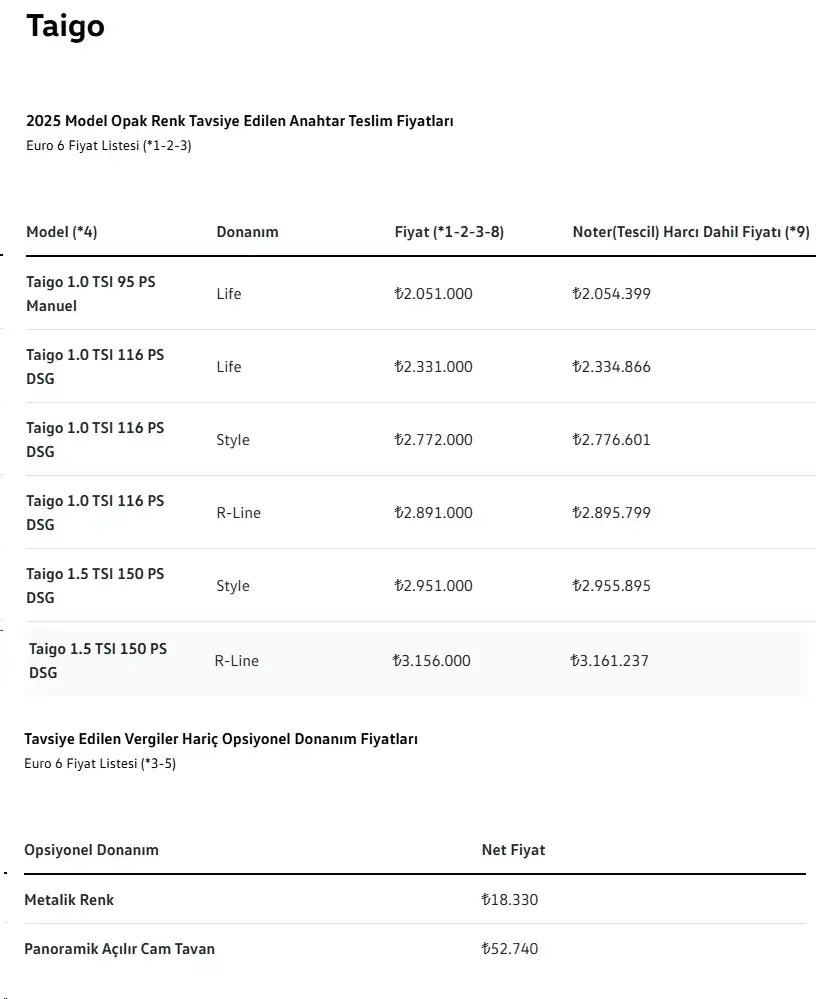Click the Fiyat (*1-2-3-8) column header
Image resolution: width=816 pixels, height=999 pixels.
tap(449, 232)
